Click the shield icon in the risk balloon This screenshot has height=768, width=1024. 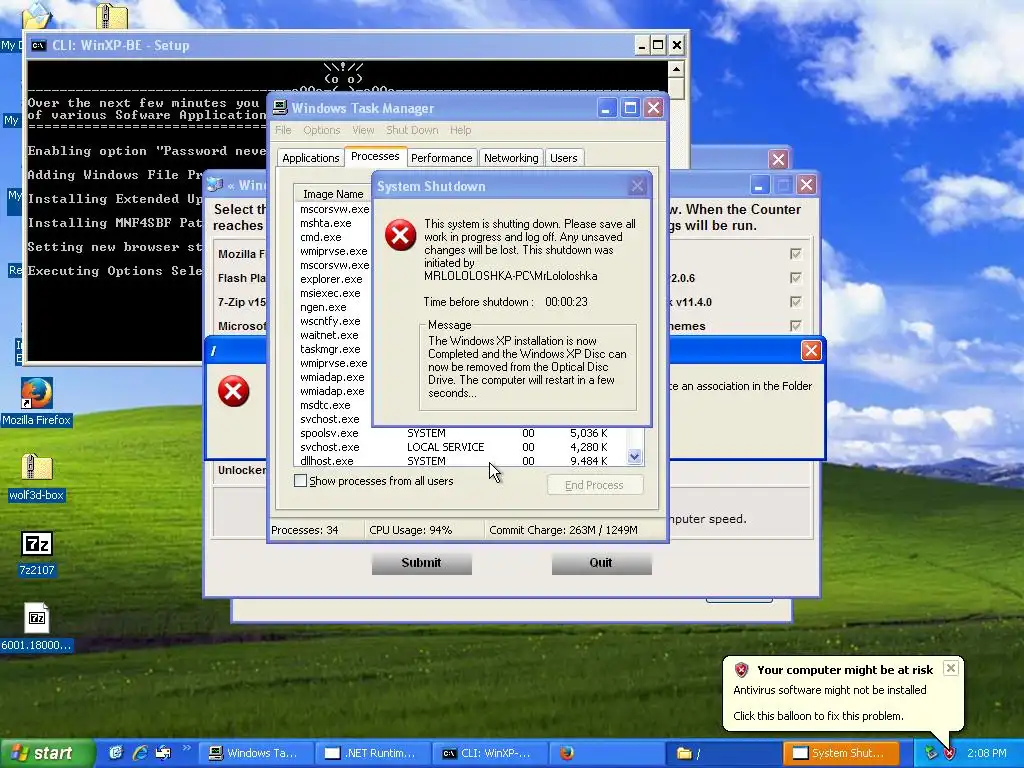(x=741, y=669)
